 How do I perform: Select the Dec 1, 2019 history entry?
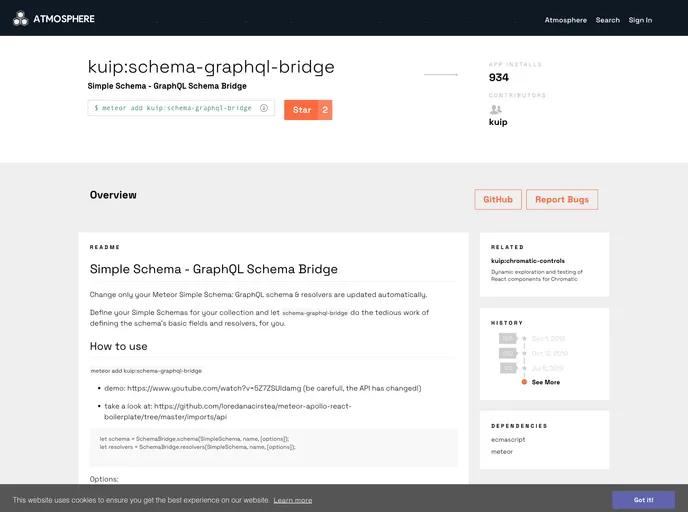click(x=548, y=339)
